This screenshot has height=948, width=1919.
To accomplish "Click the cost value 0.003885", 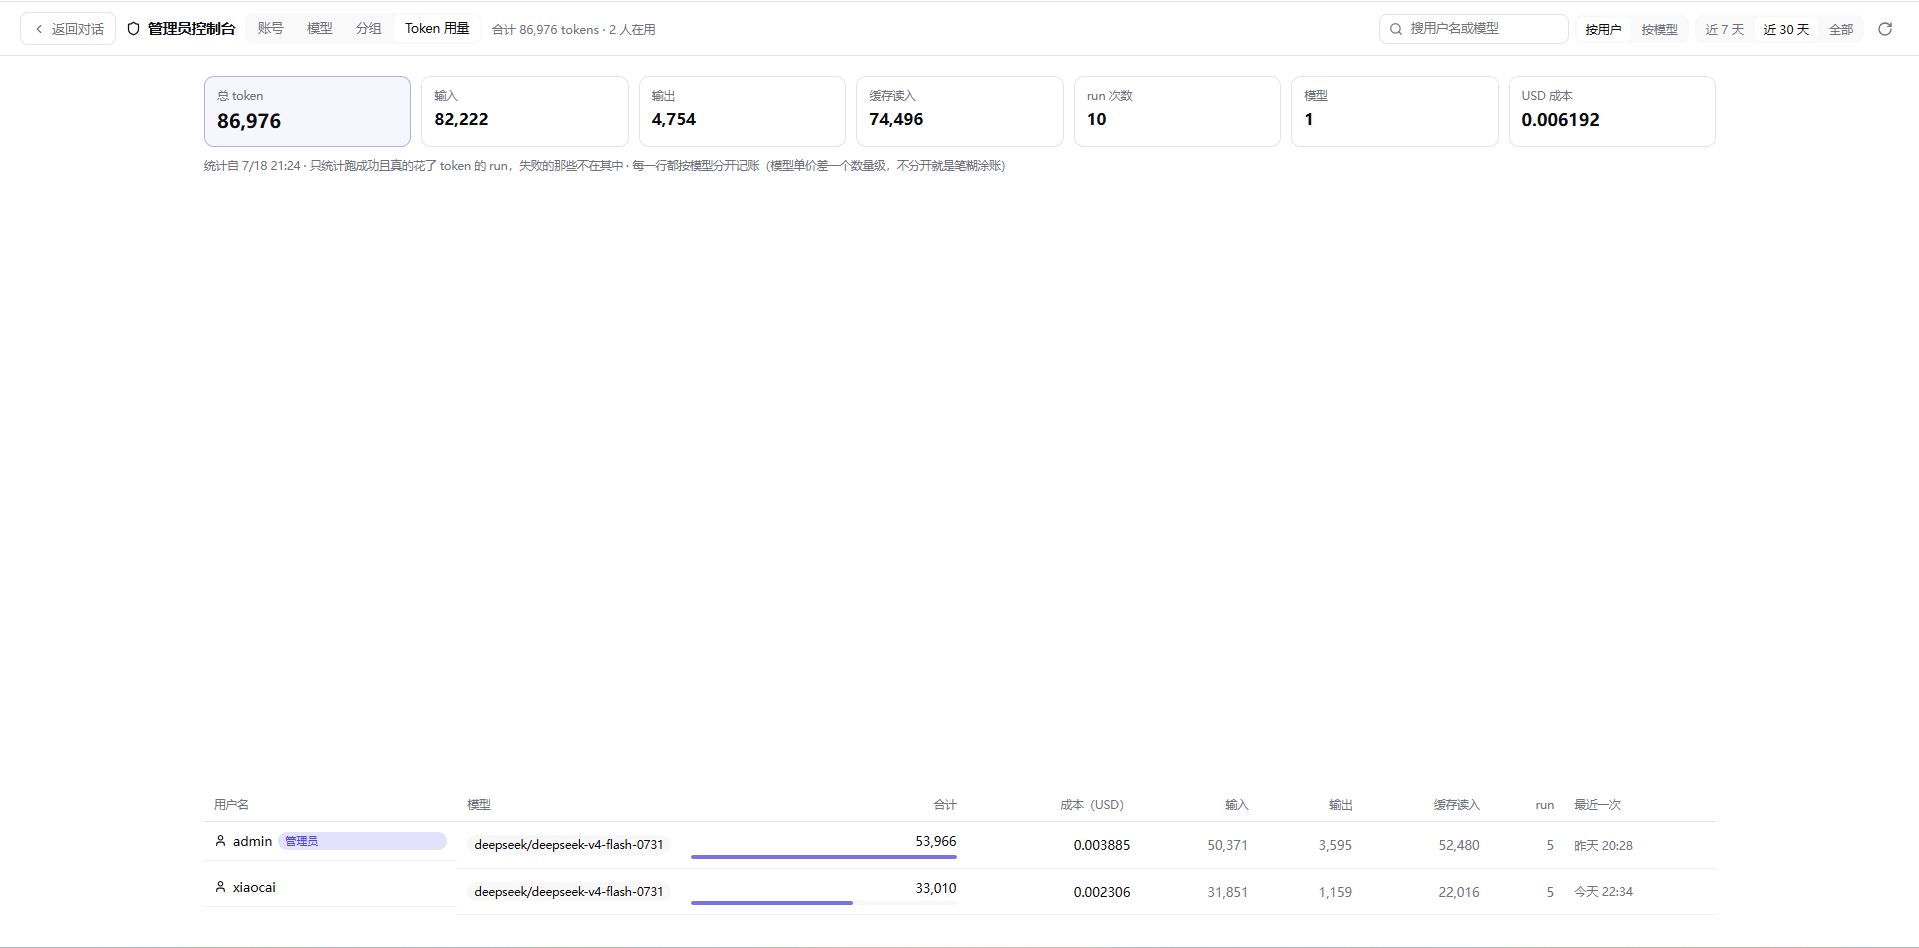I will click(1102, 845).
